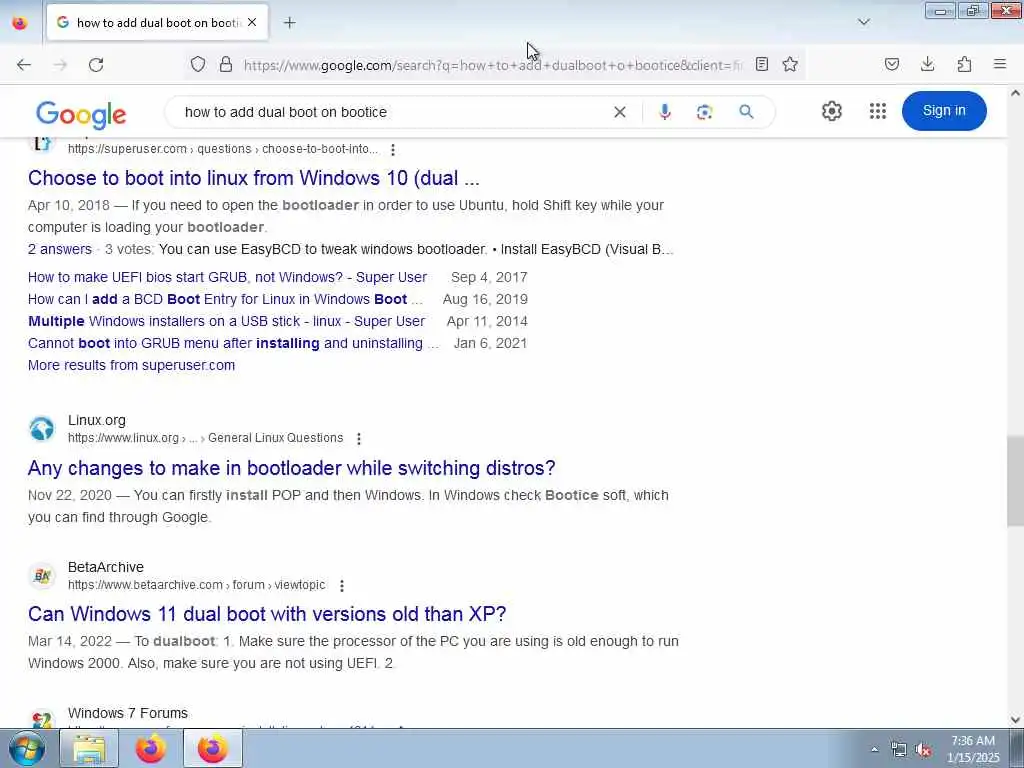The width and height of the screenshot is (1024, 768).
Task: Click the scrollbar up arrow
Action: (x=1015, y=93)
